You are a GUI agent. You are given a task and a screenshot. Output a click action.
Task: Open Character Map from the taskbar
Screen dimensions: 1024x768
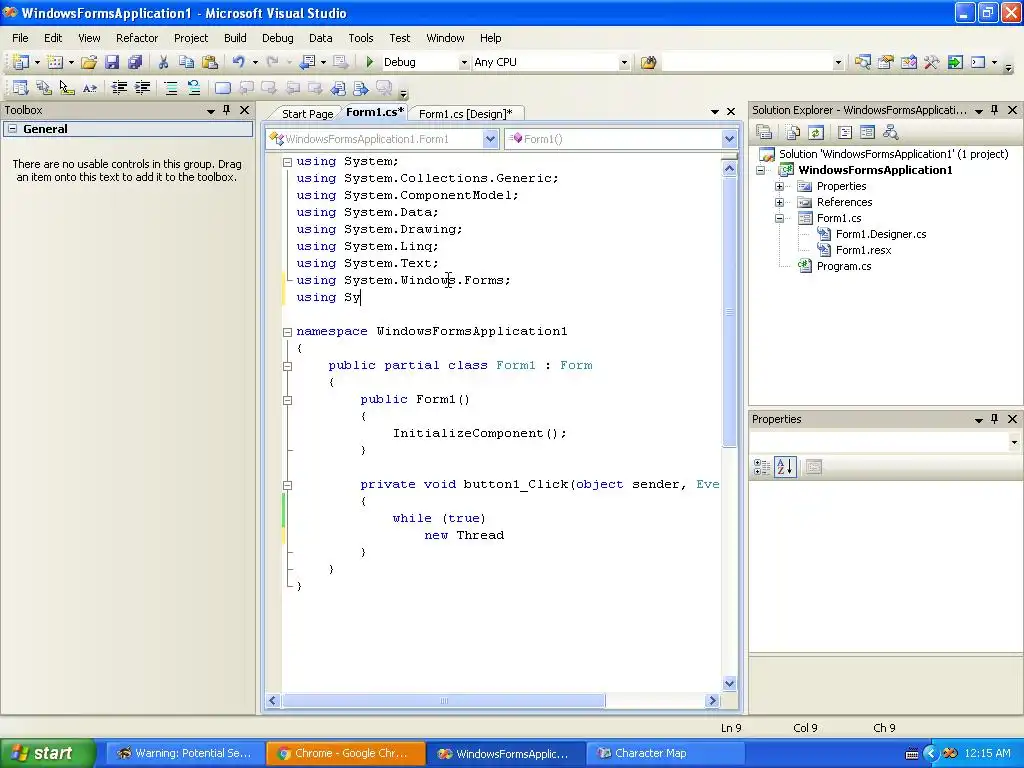point(665,753)
